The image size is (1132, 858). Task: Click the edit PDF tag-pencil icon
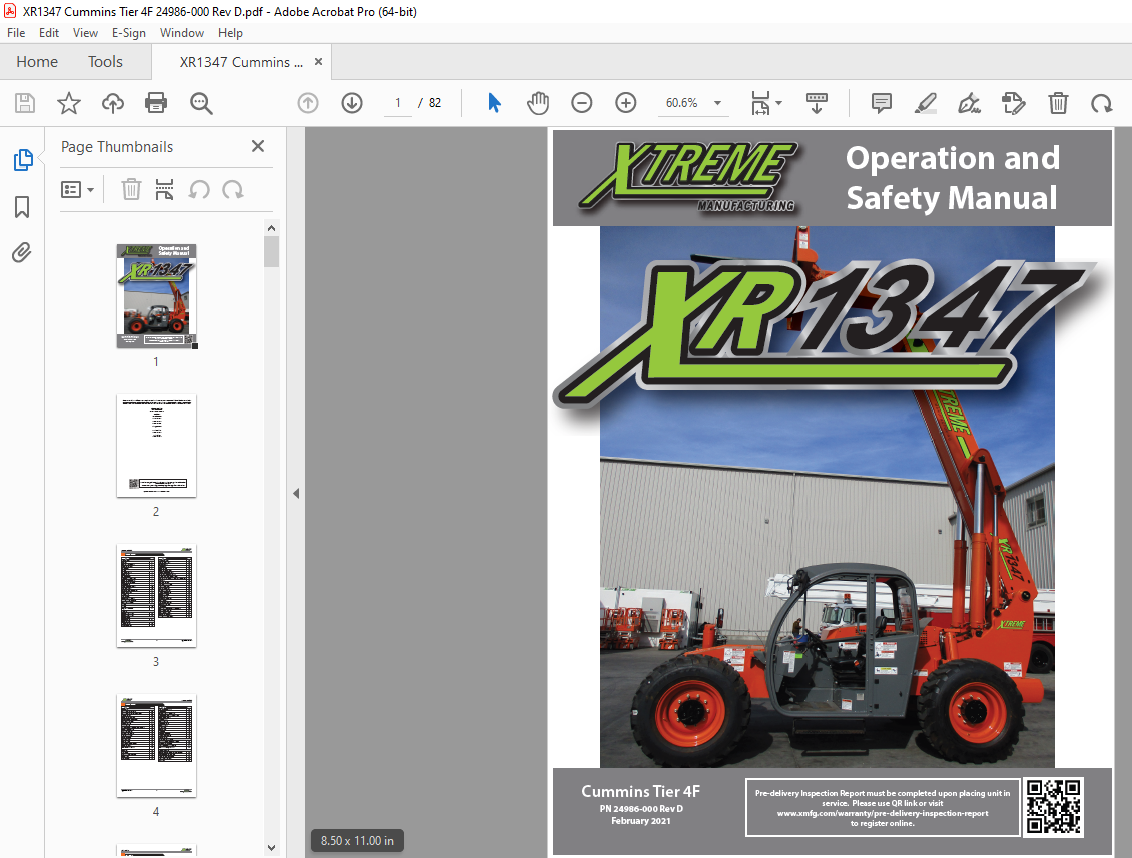[x=1014, y=103]
